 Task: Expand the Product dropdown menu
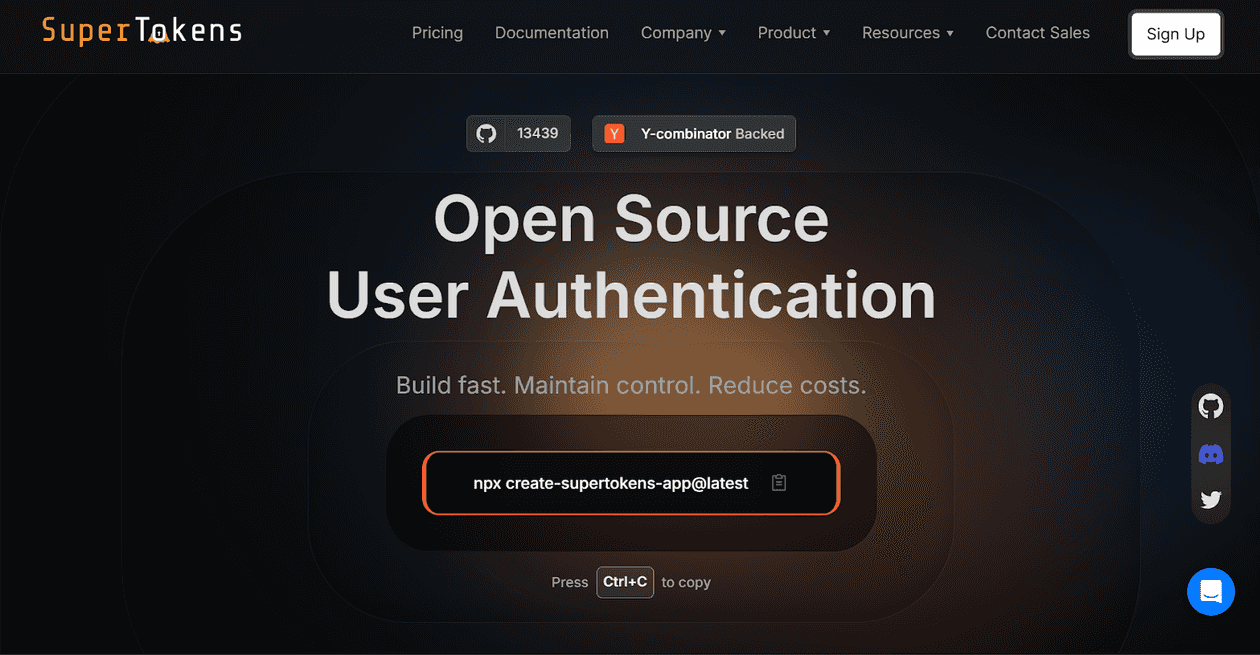point(793,32)
